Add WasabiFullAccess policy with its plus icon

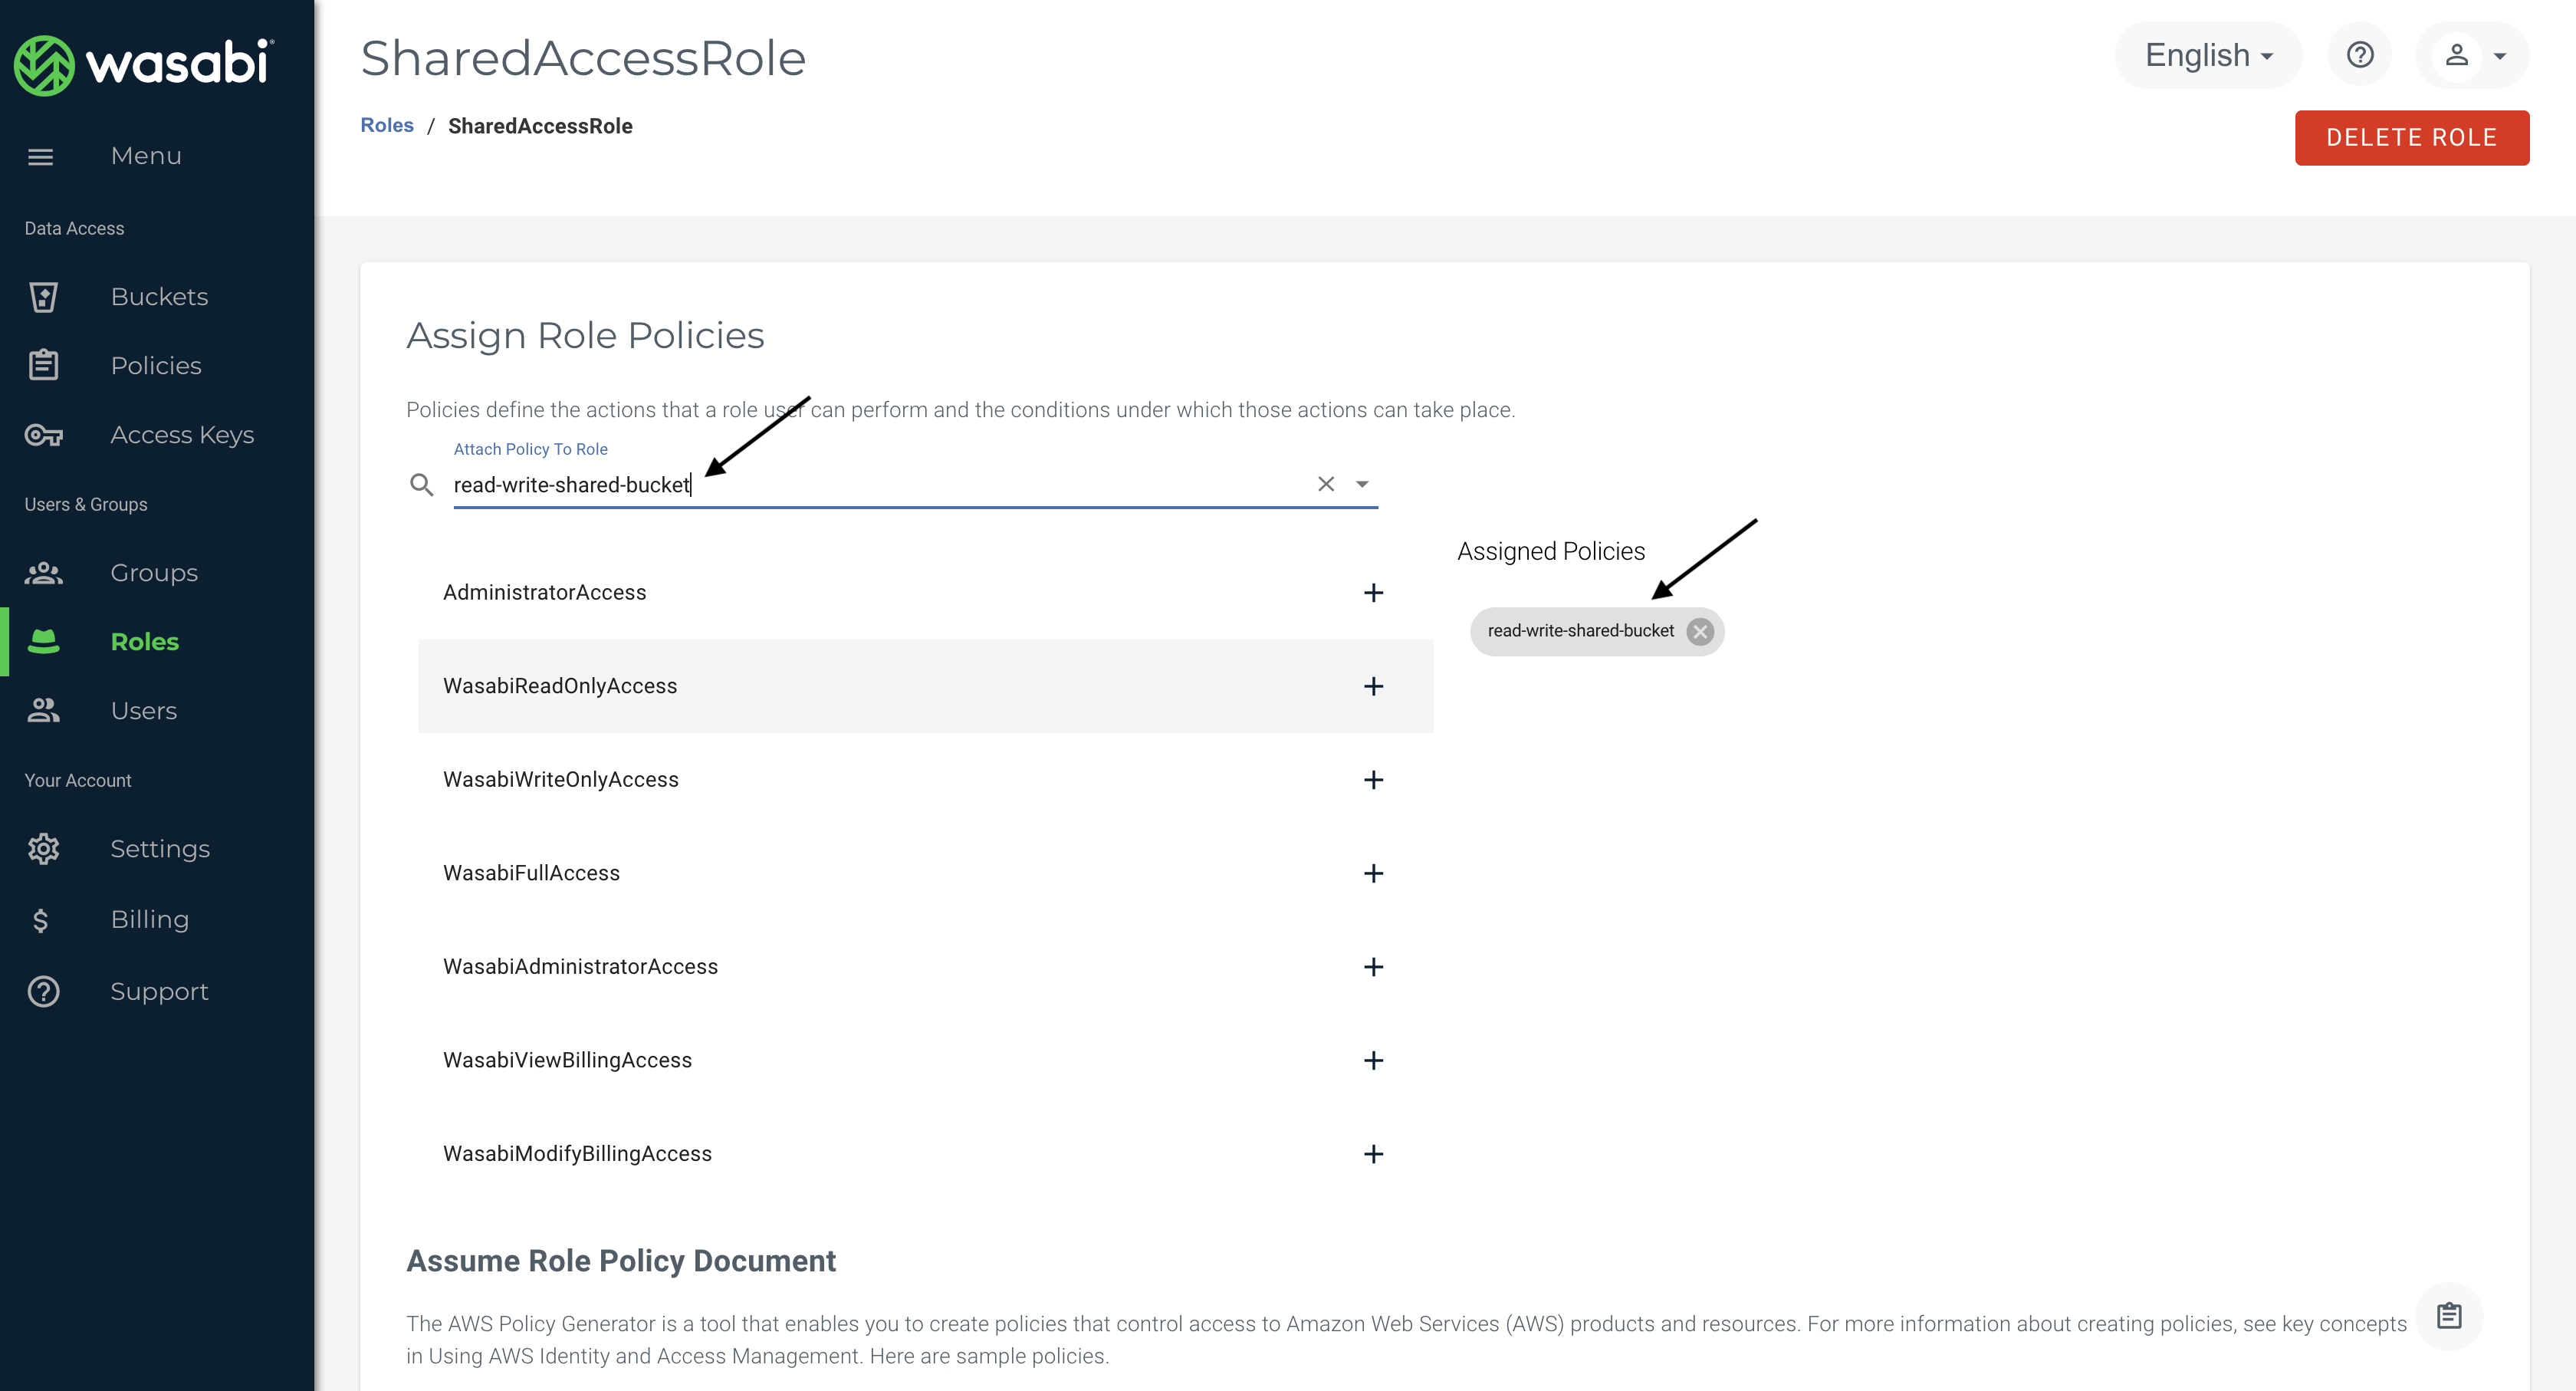(1374, 874)
